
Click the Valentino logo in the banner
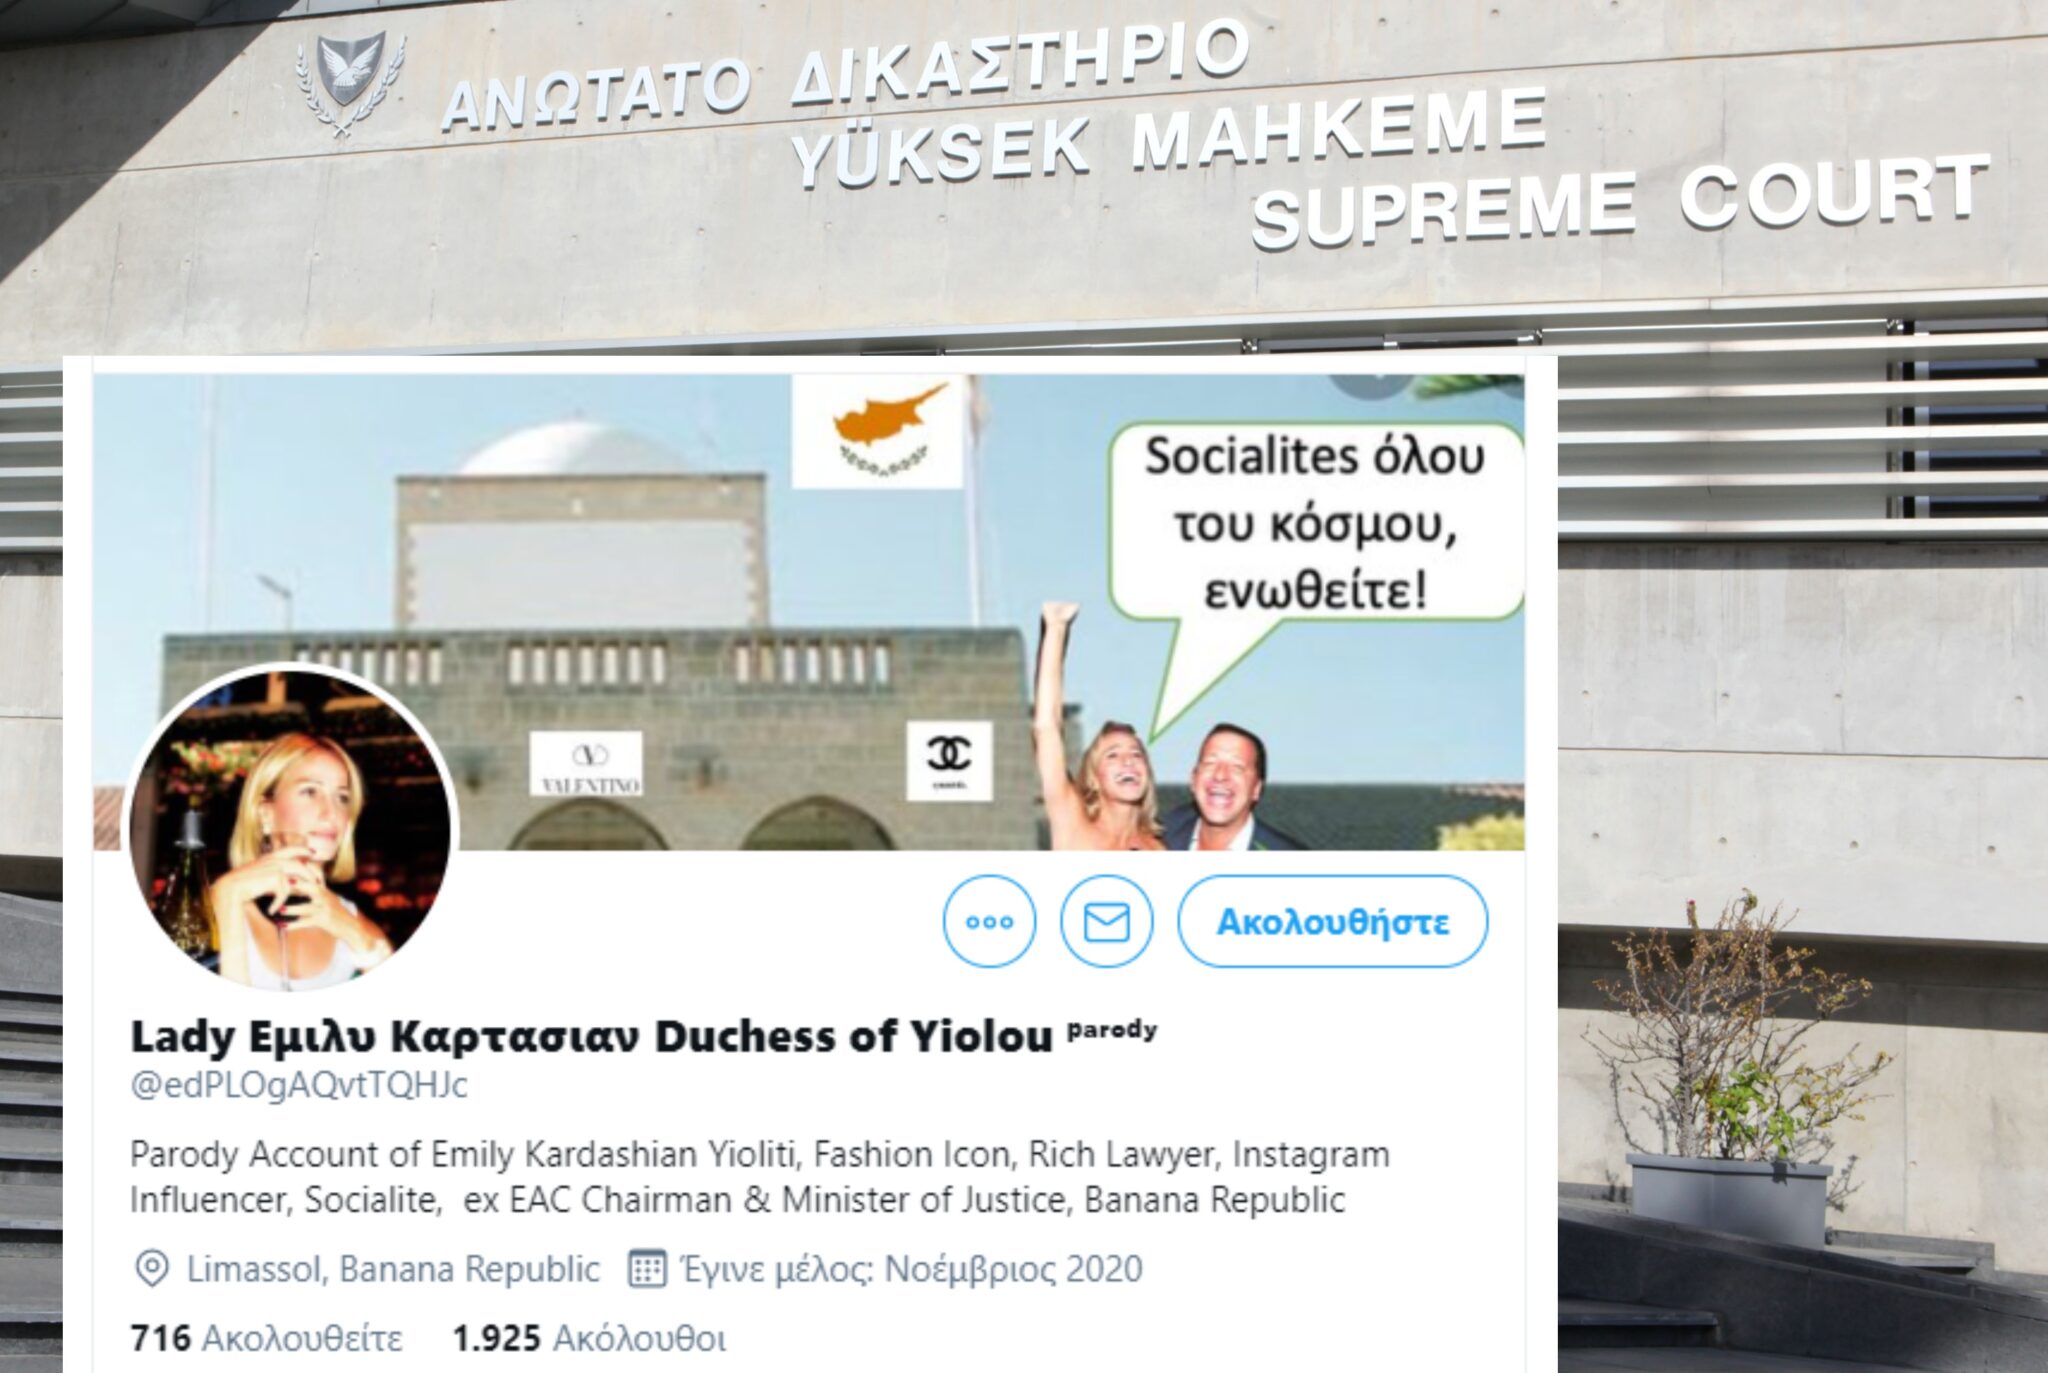click(x=586, y=764)
